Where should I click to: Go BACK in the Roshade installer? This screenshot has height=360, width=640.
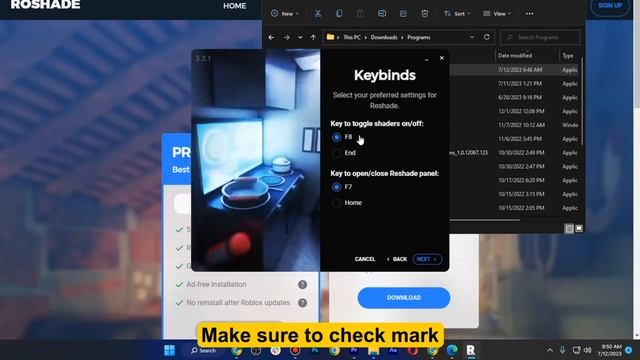(397, 259)
